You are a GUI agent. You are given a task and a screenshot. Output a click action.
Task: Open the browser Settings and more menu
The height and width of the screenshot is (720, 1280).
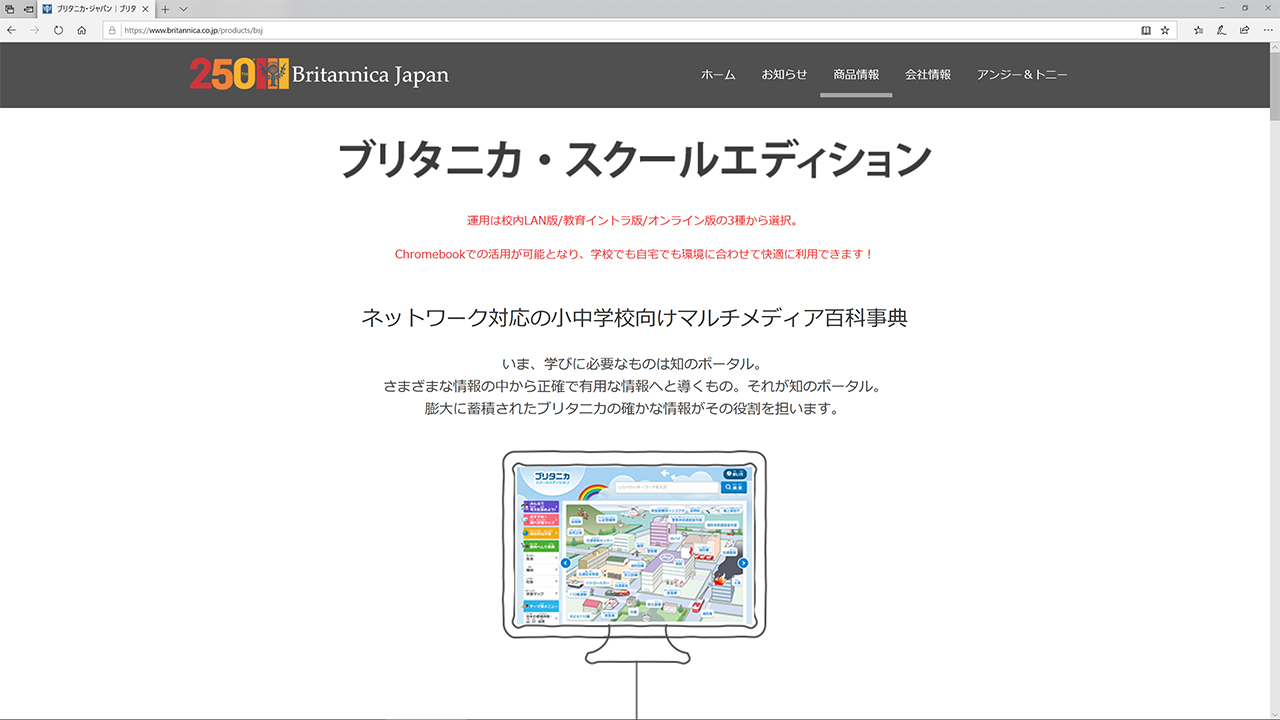coord(1267,30)
